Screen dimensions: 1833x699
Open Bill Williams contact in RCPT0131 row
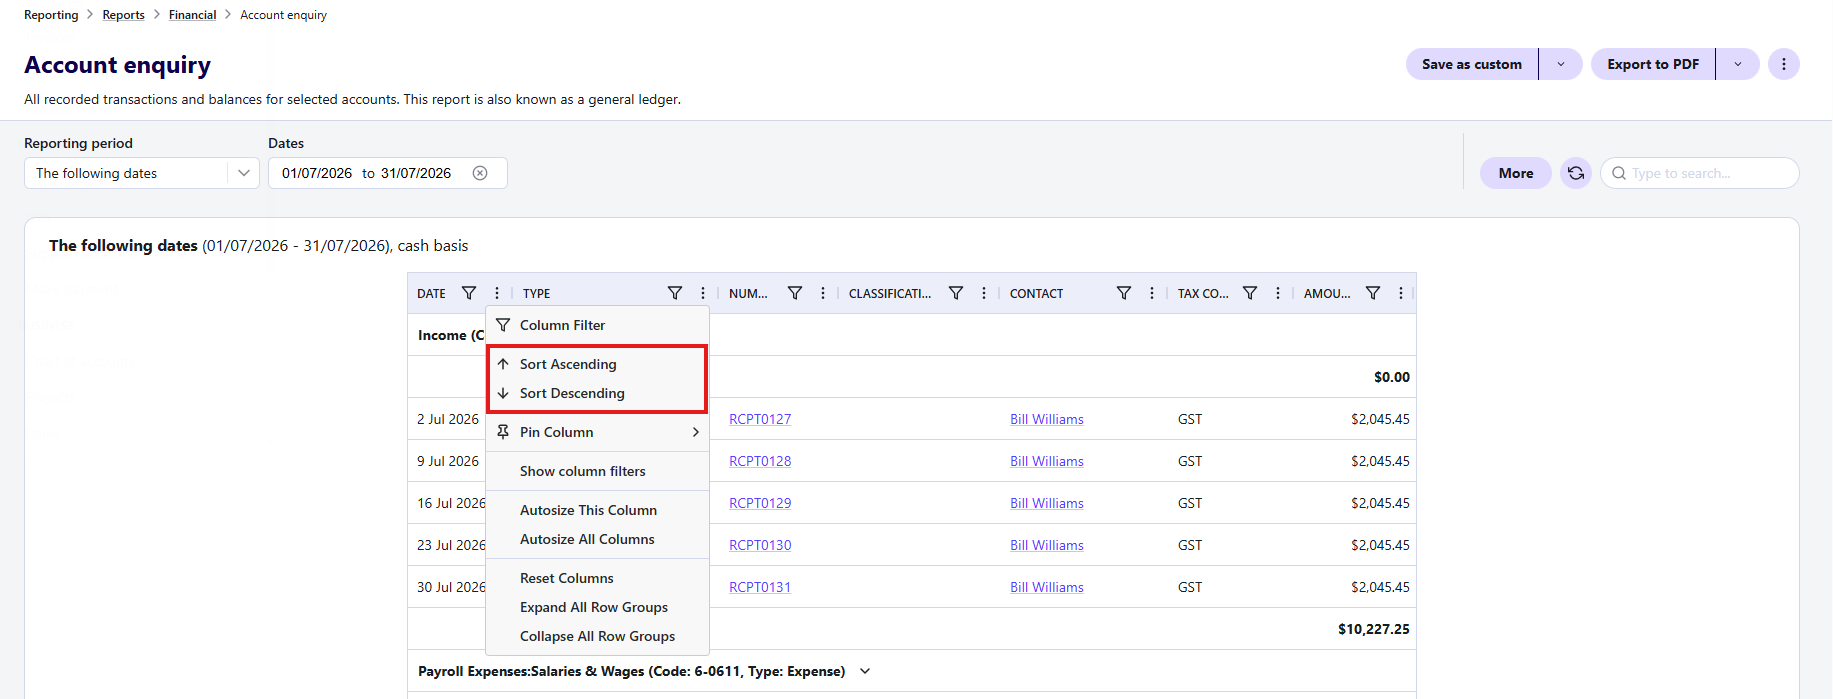[x=1047, y=587]
